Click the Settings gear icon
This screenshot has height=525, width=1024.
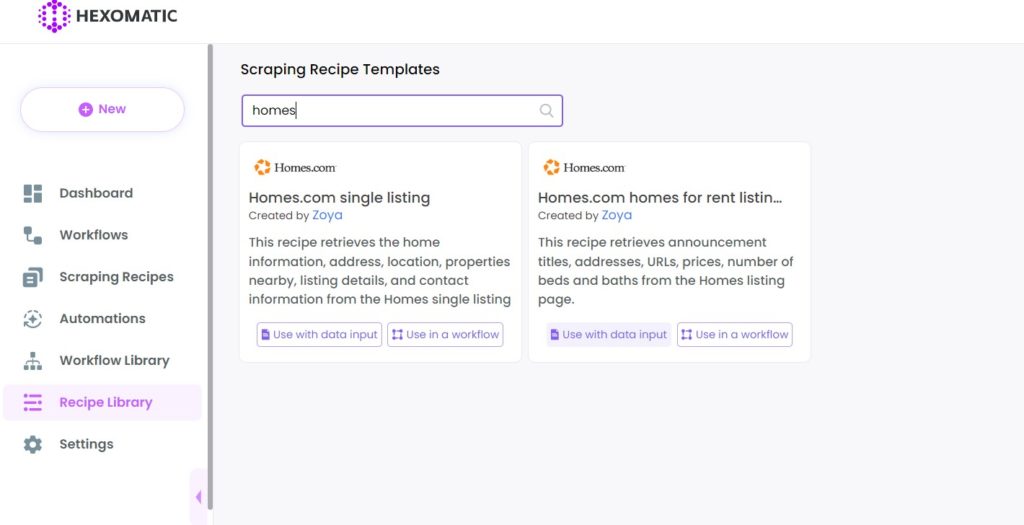coord(33,444)
